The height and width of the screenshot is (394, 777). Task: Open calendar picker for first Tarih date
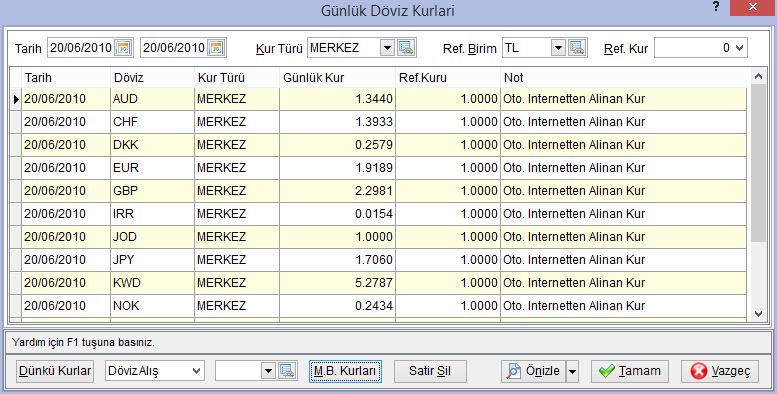(123, 48)
